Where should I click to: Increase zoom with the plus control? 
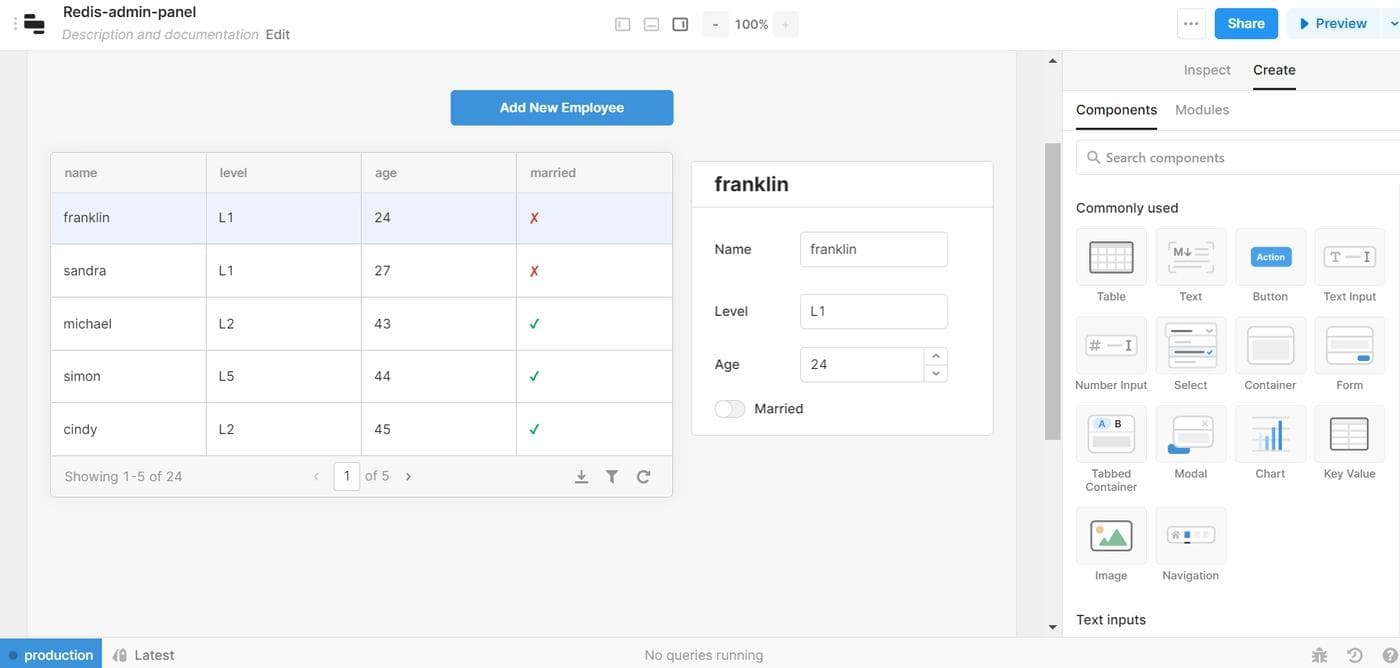tap(785, 24)
